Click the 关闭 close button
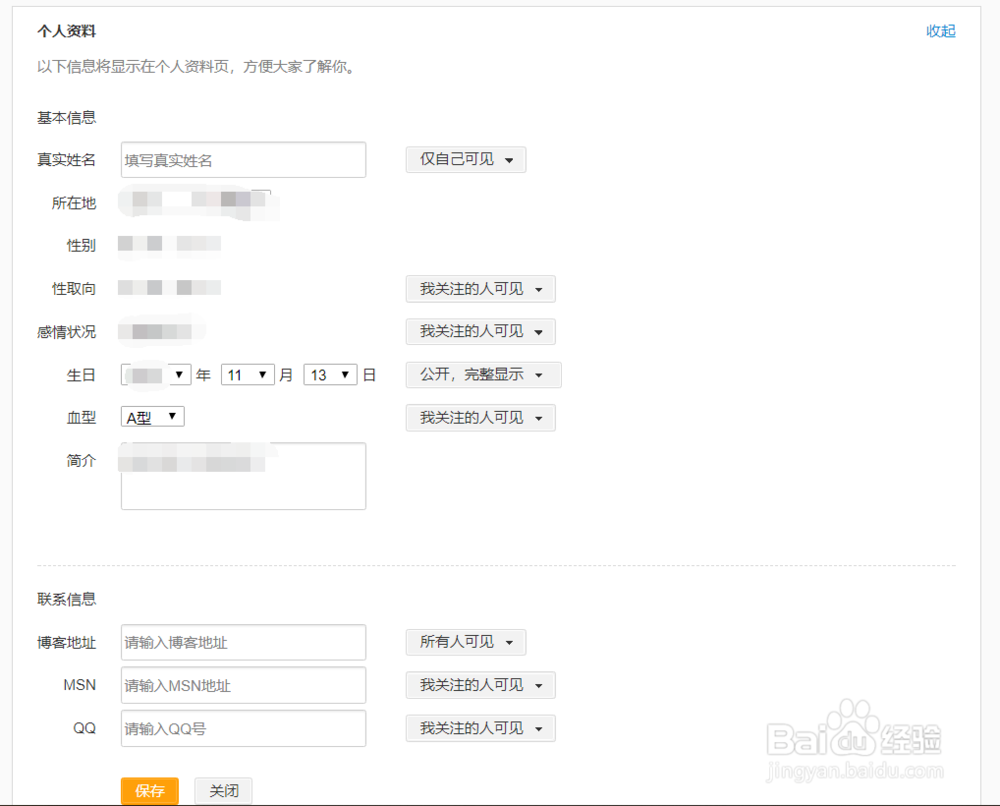 click(x=223, y=790)
